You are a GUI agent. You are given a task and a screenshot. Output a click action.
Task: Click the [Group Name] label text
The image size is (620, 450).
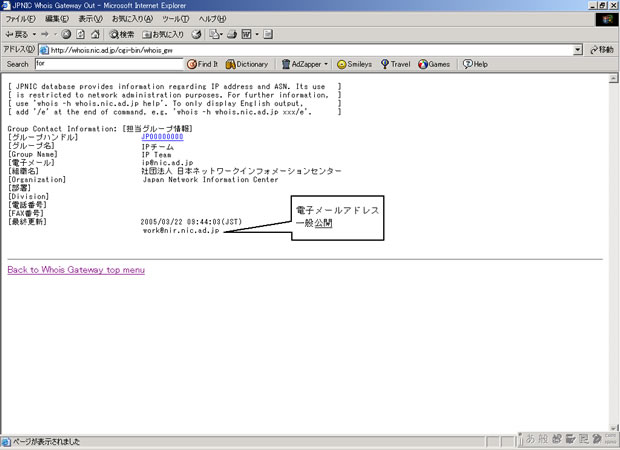point(33,154)
